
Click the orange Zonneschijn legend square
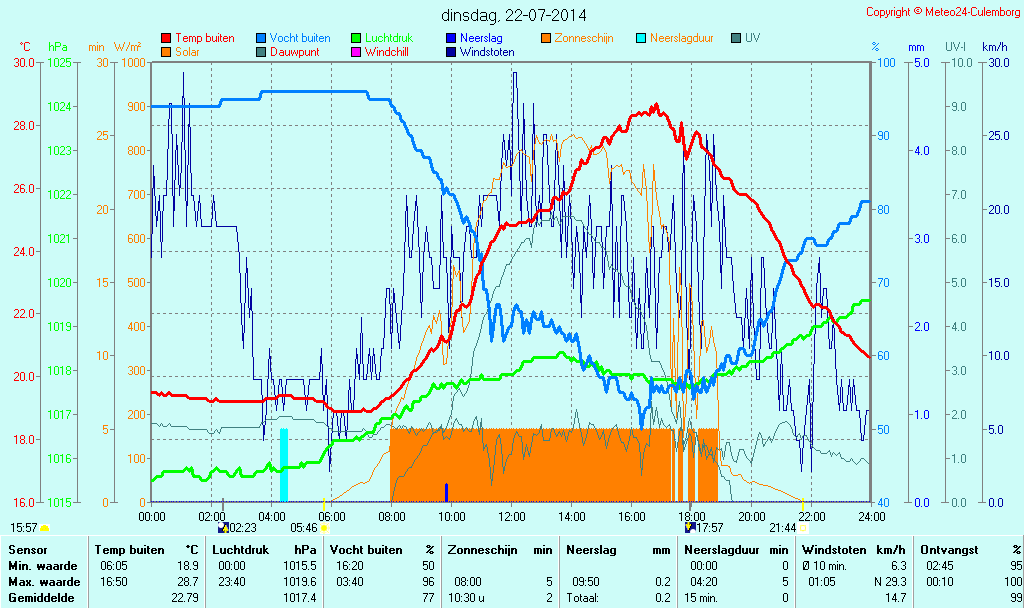[546, 38]
